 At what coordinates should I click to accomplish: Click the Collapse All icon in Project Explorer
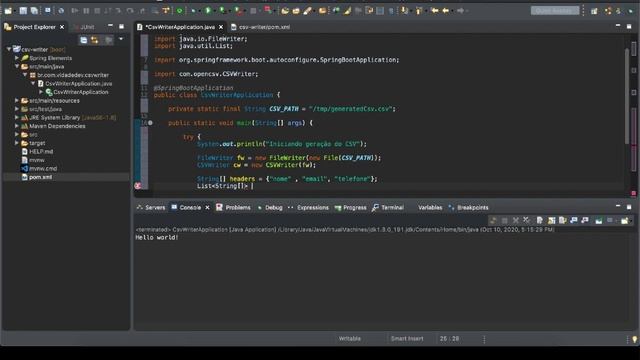(x=84, y=40)
